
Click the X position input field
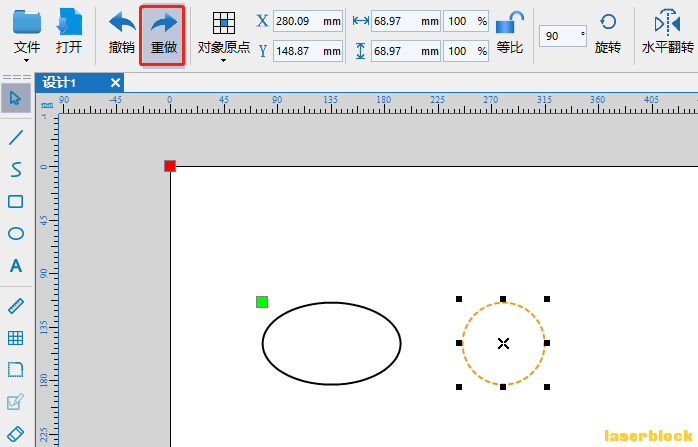coord(308,21)
